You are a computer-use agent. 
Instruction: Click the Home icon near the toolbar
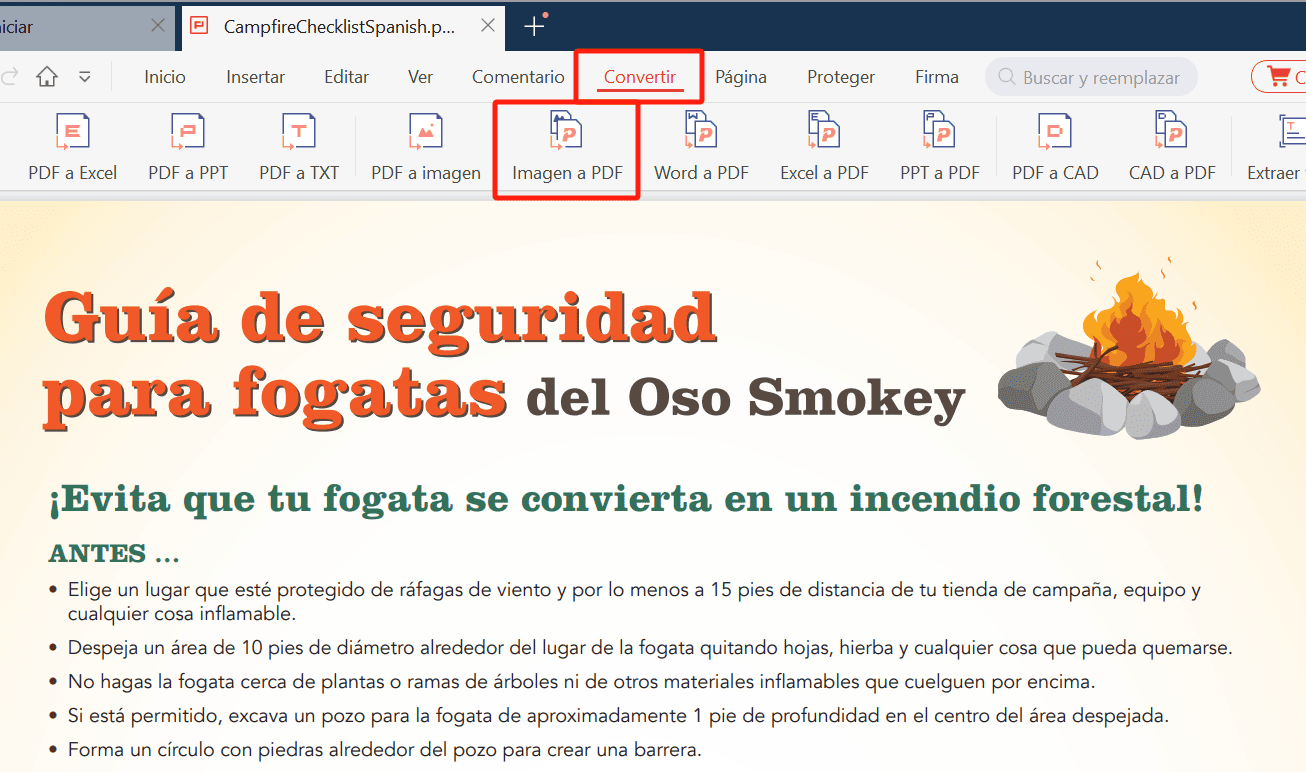pos(46,76)
